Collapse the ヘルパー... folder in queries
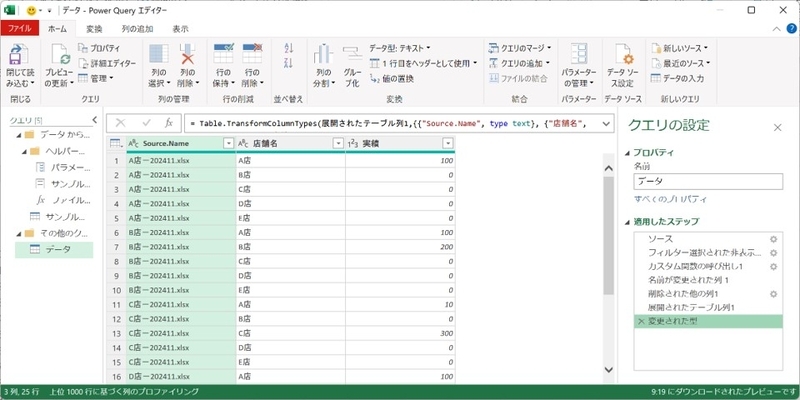The image size is (800, 400). click(24, 151)
